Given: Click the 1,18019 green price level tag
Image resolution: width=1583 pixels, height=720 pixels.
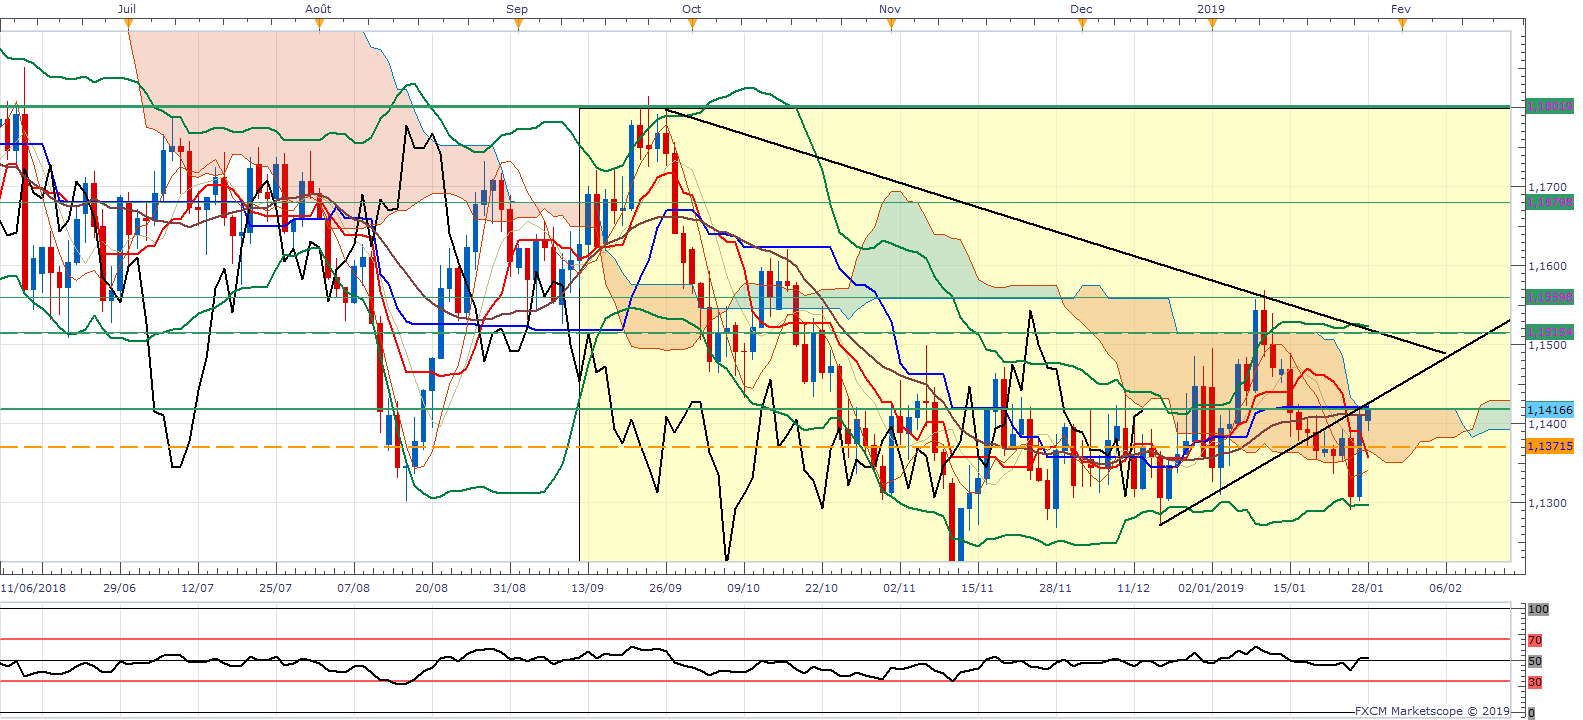Looking at the screenshot, I should coord(1550,106).
